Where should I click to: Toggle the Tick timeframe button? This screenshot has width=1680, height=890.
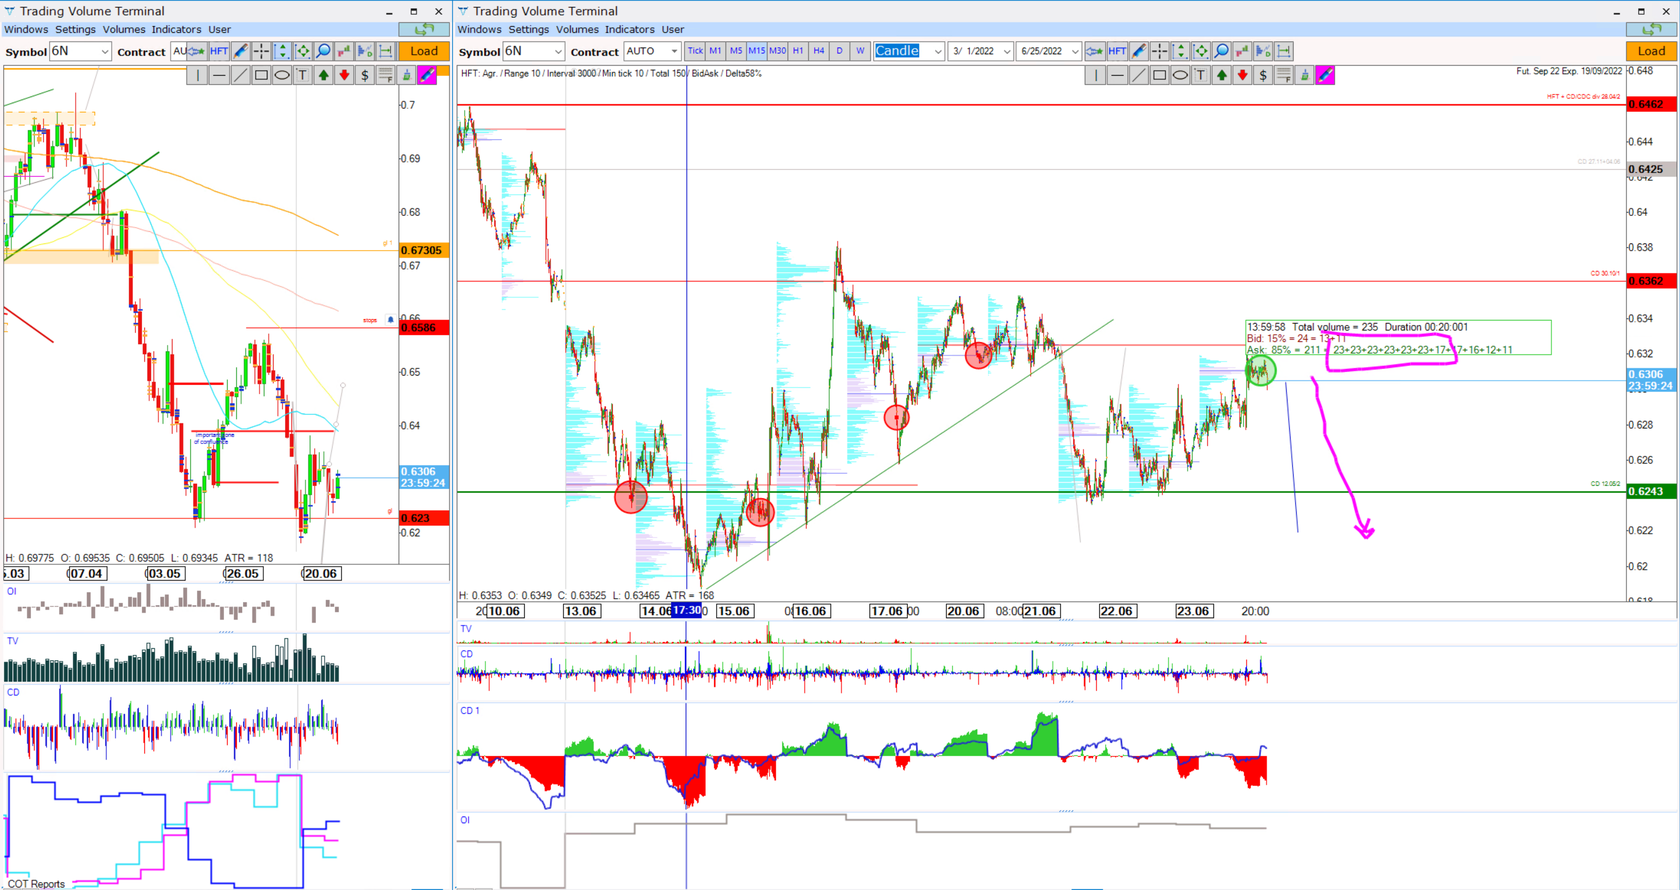click(x=695, y=51)
